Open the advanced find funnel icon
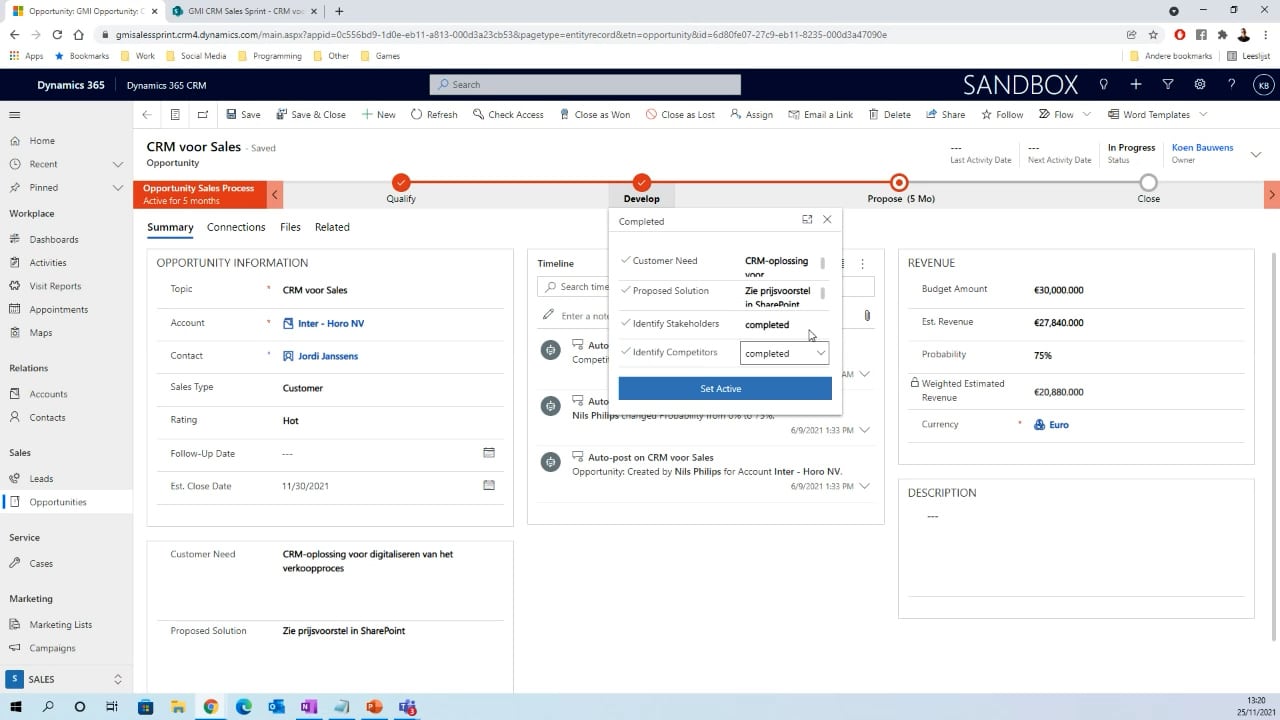The height and width of the screenshot is (720, 1280). 1168,85
